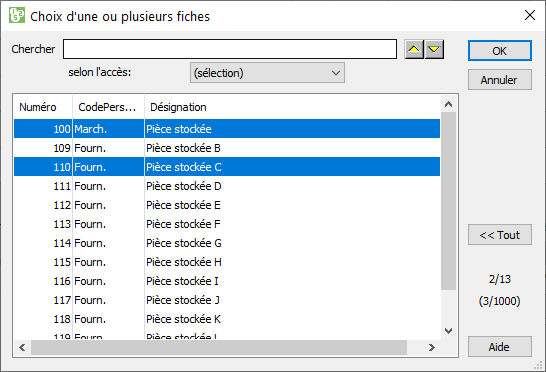Image resolution: width=546 pixels, height=372 pixels.
Task: Click the list scroll down arrow
Action: pos(448,331)
